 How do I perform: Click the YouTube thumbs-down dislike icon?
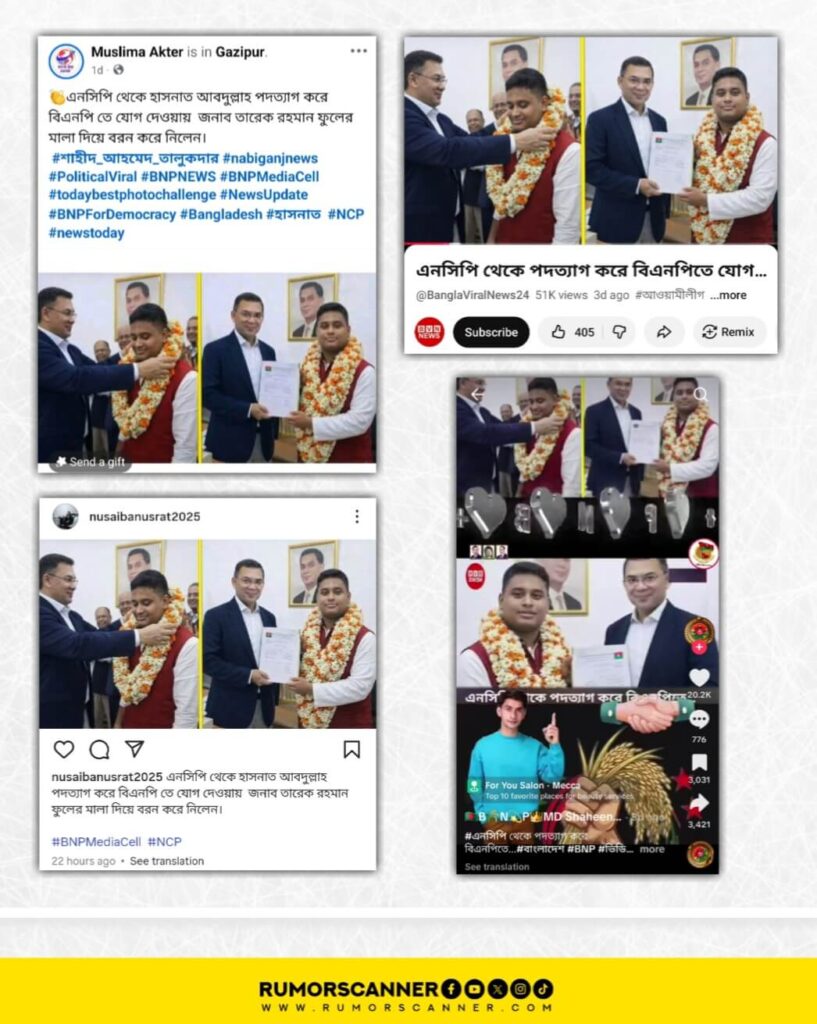619,332
